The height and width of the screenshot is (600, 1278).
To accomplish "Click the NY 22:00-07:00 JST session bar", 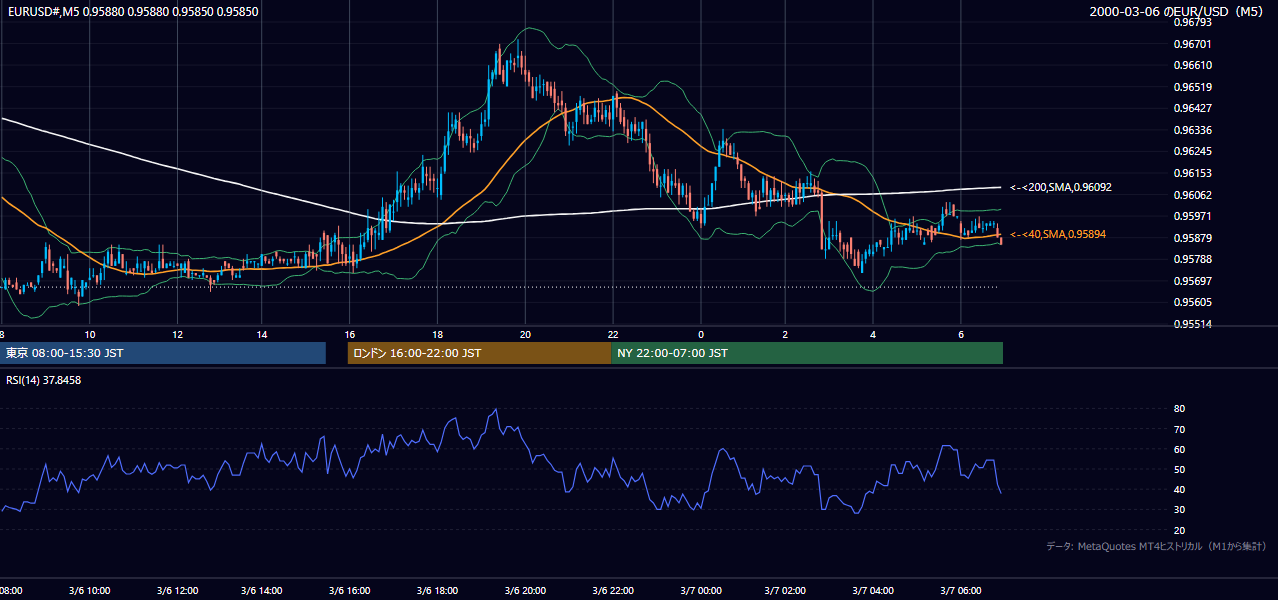I will (807, 353).
